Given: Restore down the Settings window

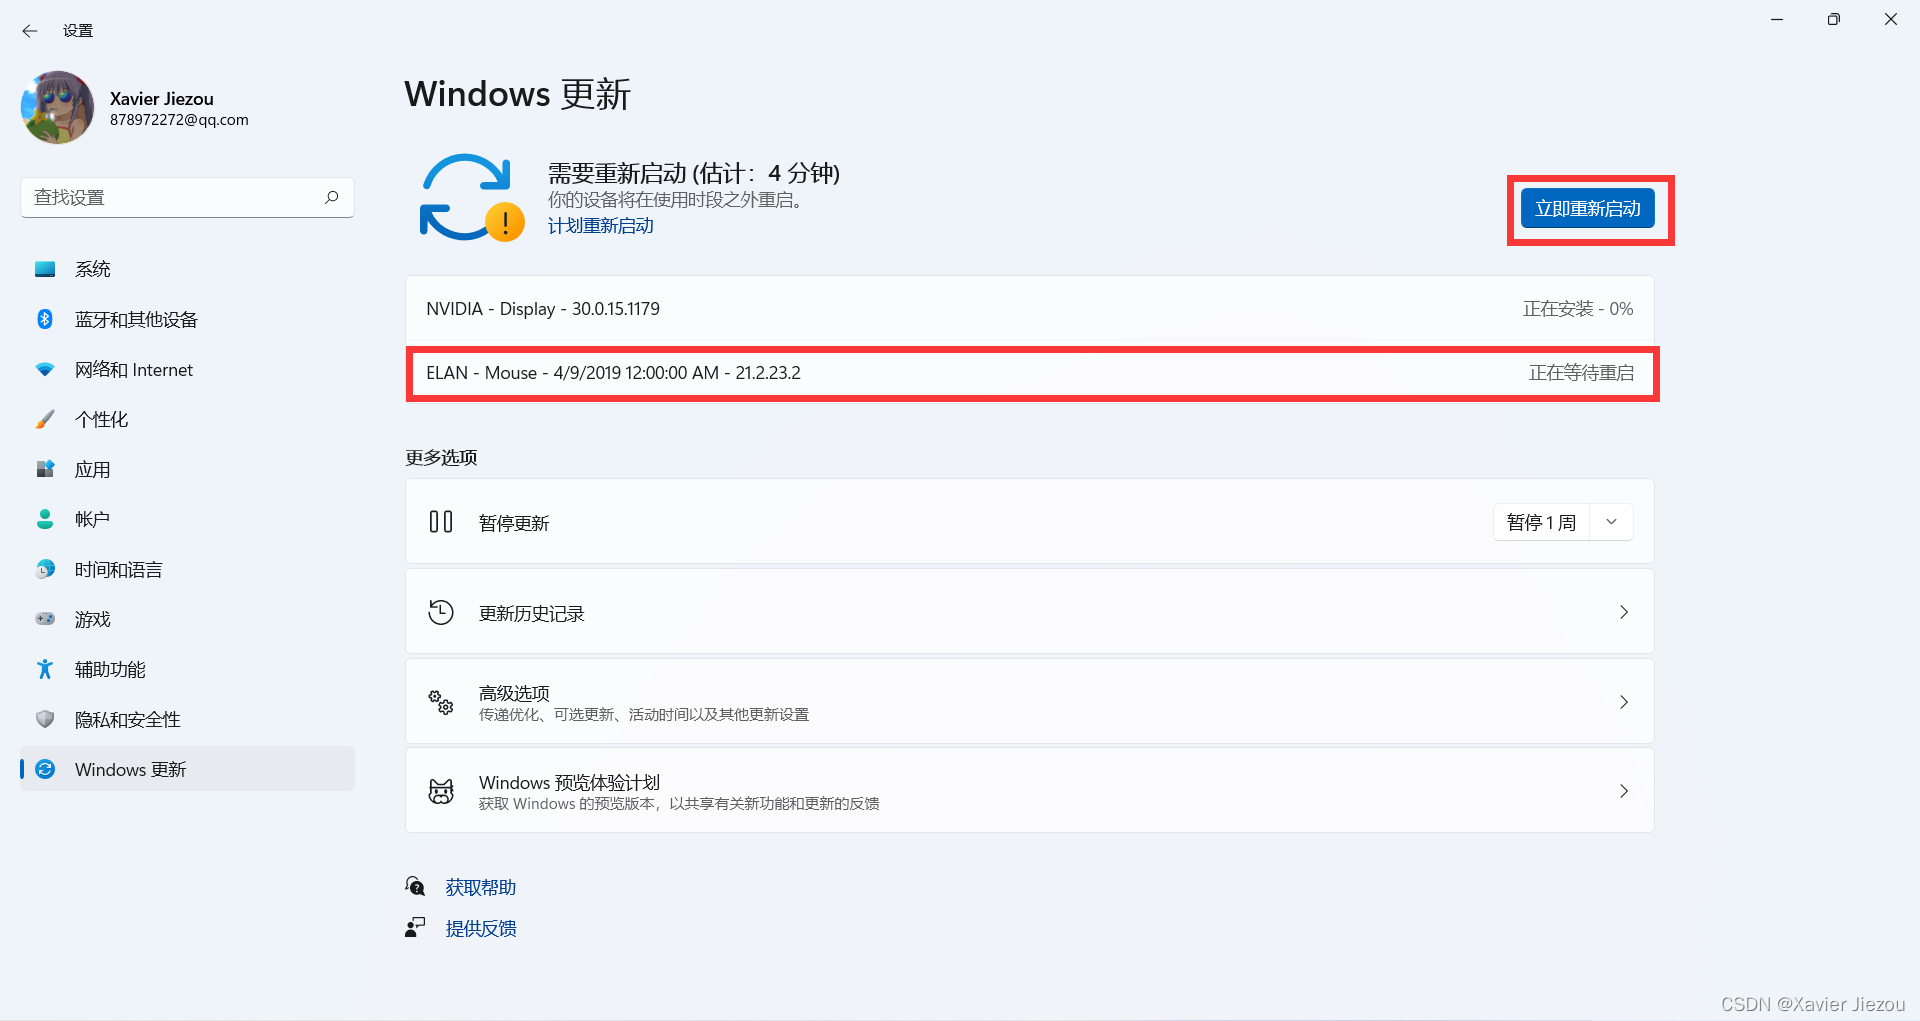Looking at the screenshot, I should [x=1833, y=20].
